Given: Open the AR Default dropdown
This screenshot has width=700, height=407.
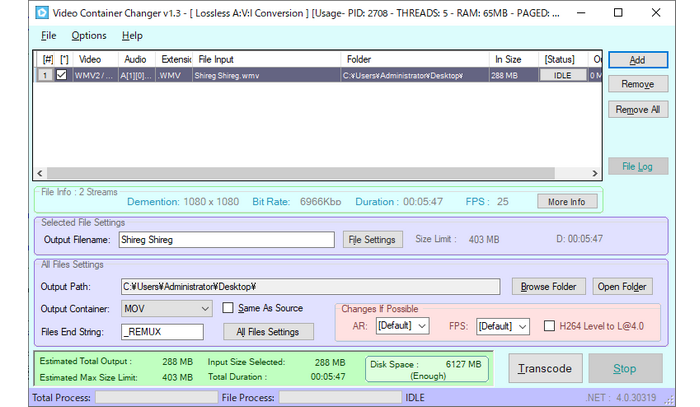Looking at the screenshot, I should (x=402, y=326).
